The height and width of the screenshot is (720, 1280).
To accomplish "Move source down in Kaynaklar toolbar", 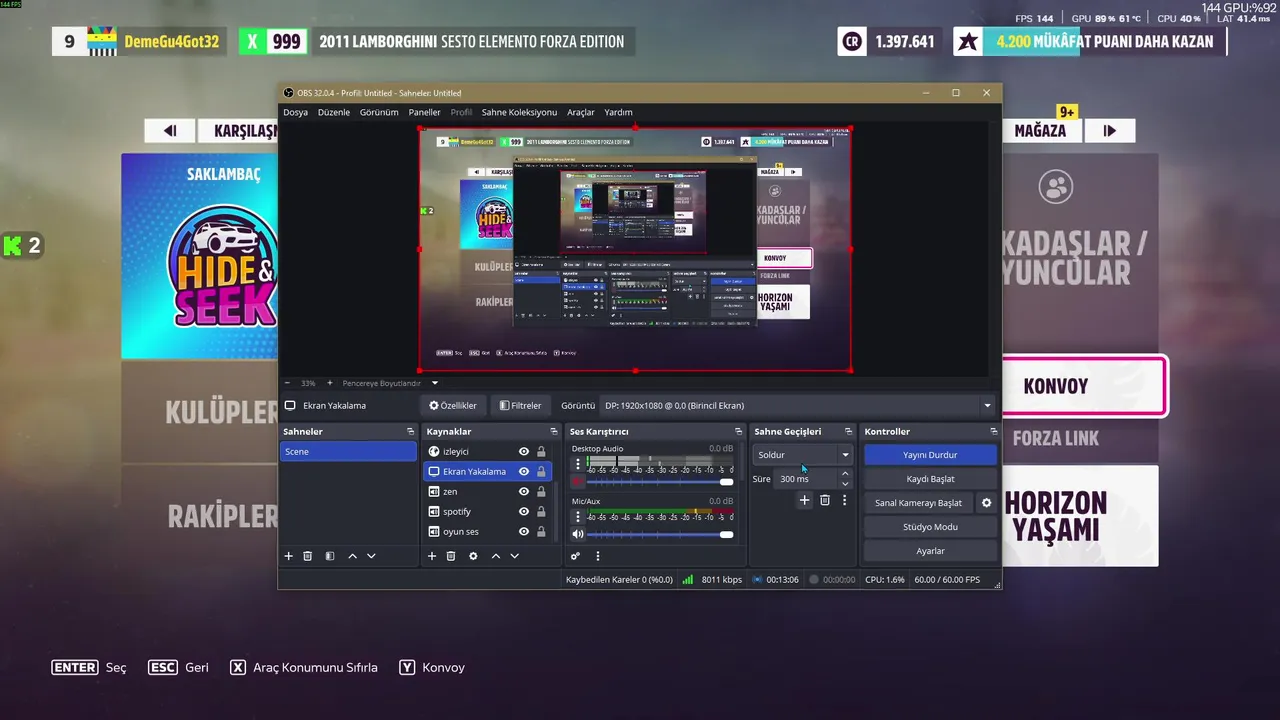I will (514, 556).
